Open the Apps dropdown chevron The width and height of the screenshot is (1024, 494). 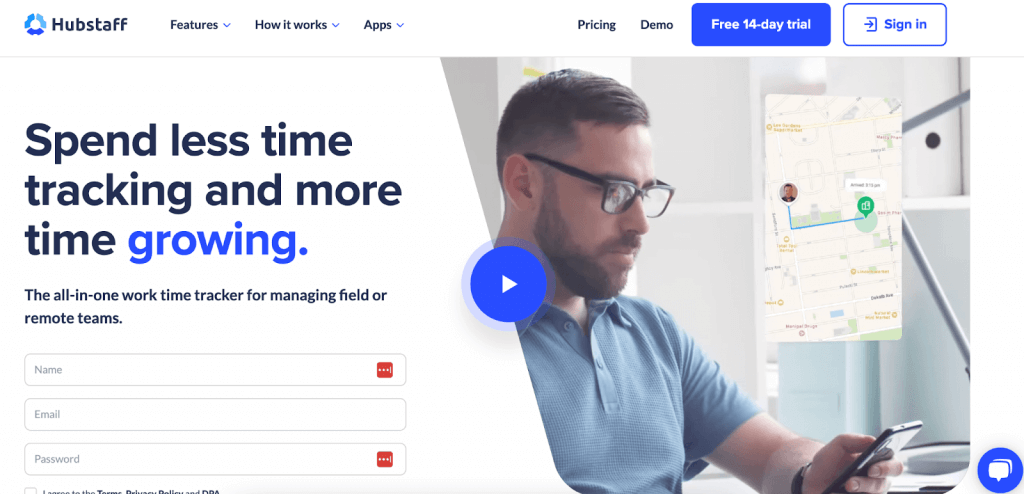point(400,25)
